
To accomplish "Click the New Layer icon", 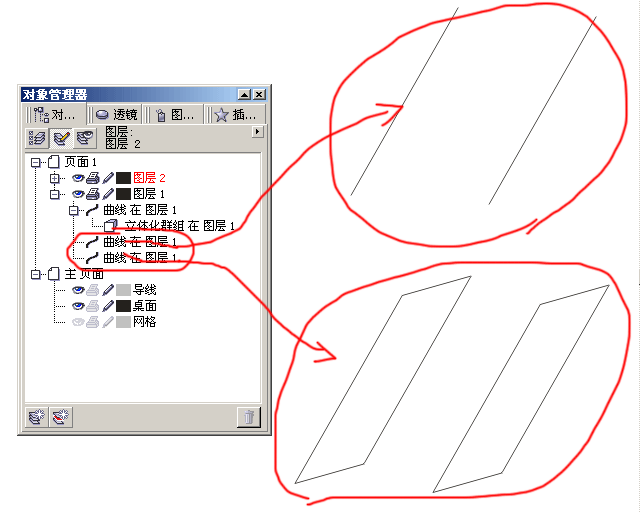I will [x=37, y=417].
